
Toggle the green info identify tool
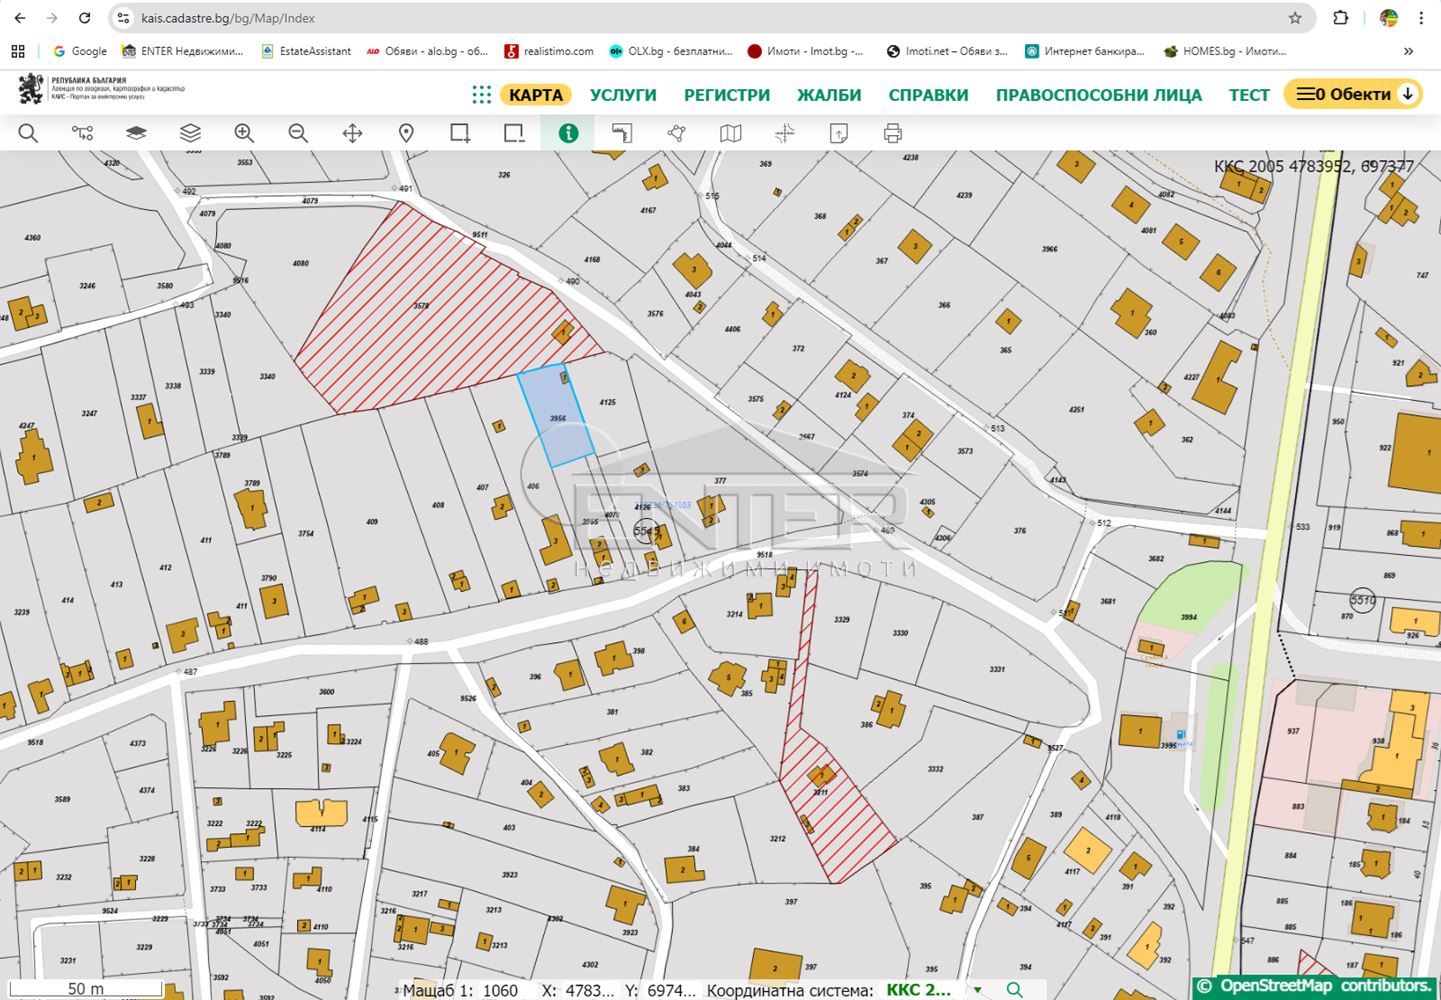point(568,133)
